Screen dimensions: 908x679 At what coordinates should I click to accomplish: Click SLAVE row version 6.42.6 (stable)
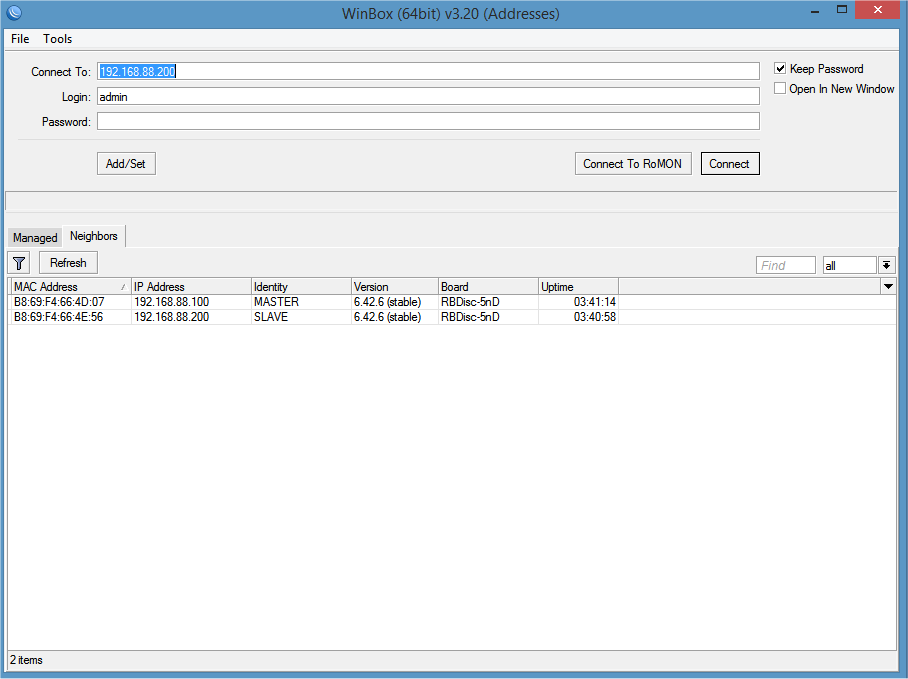[387, 317]
